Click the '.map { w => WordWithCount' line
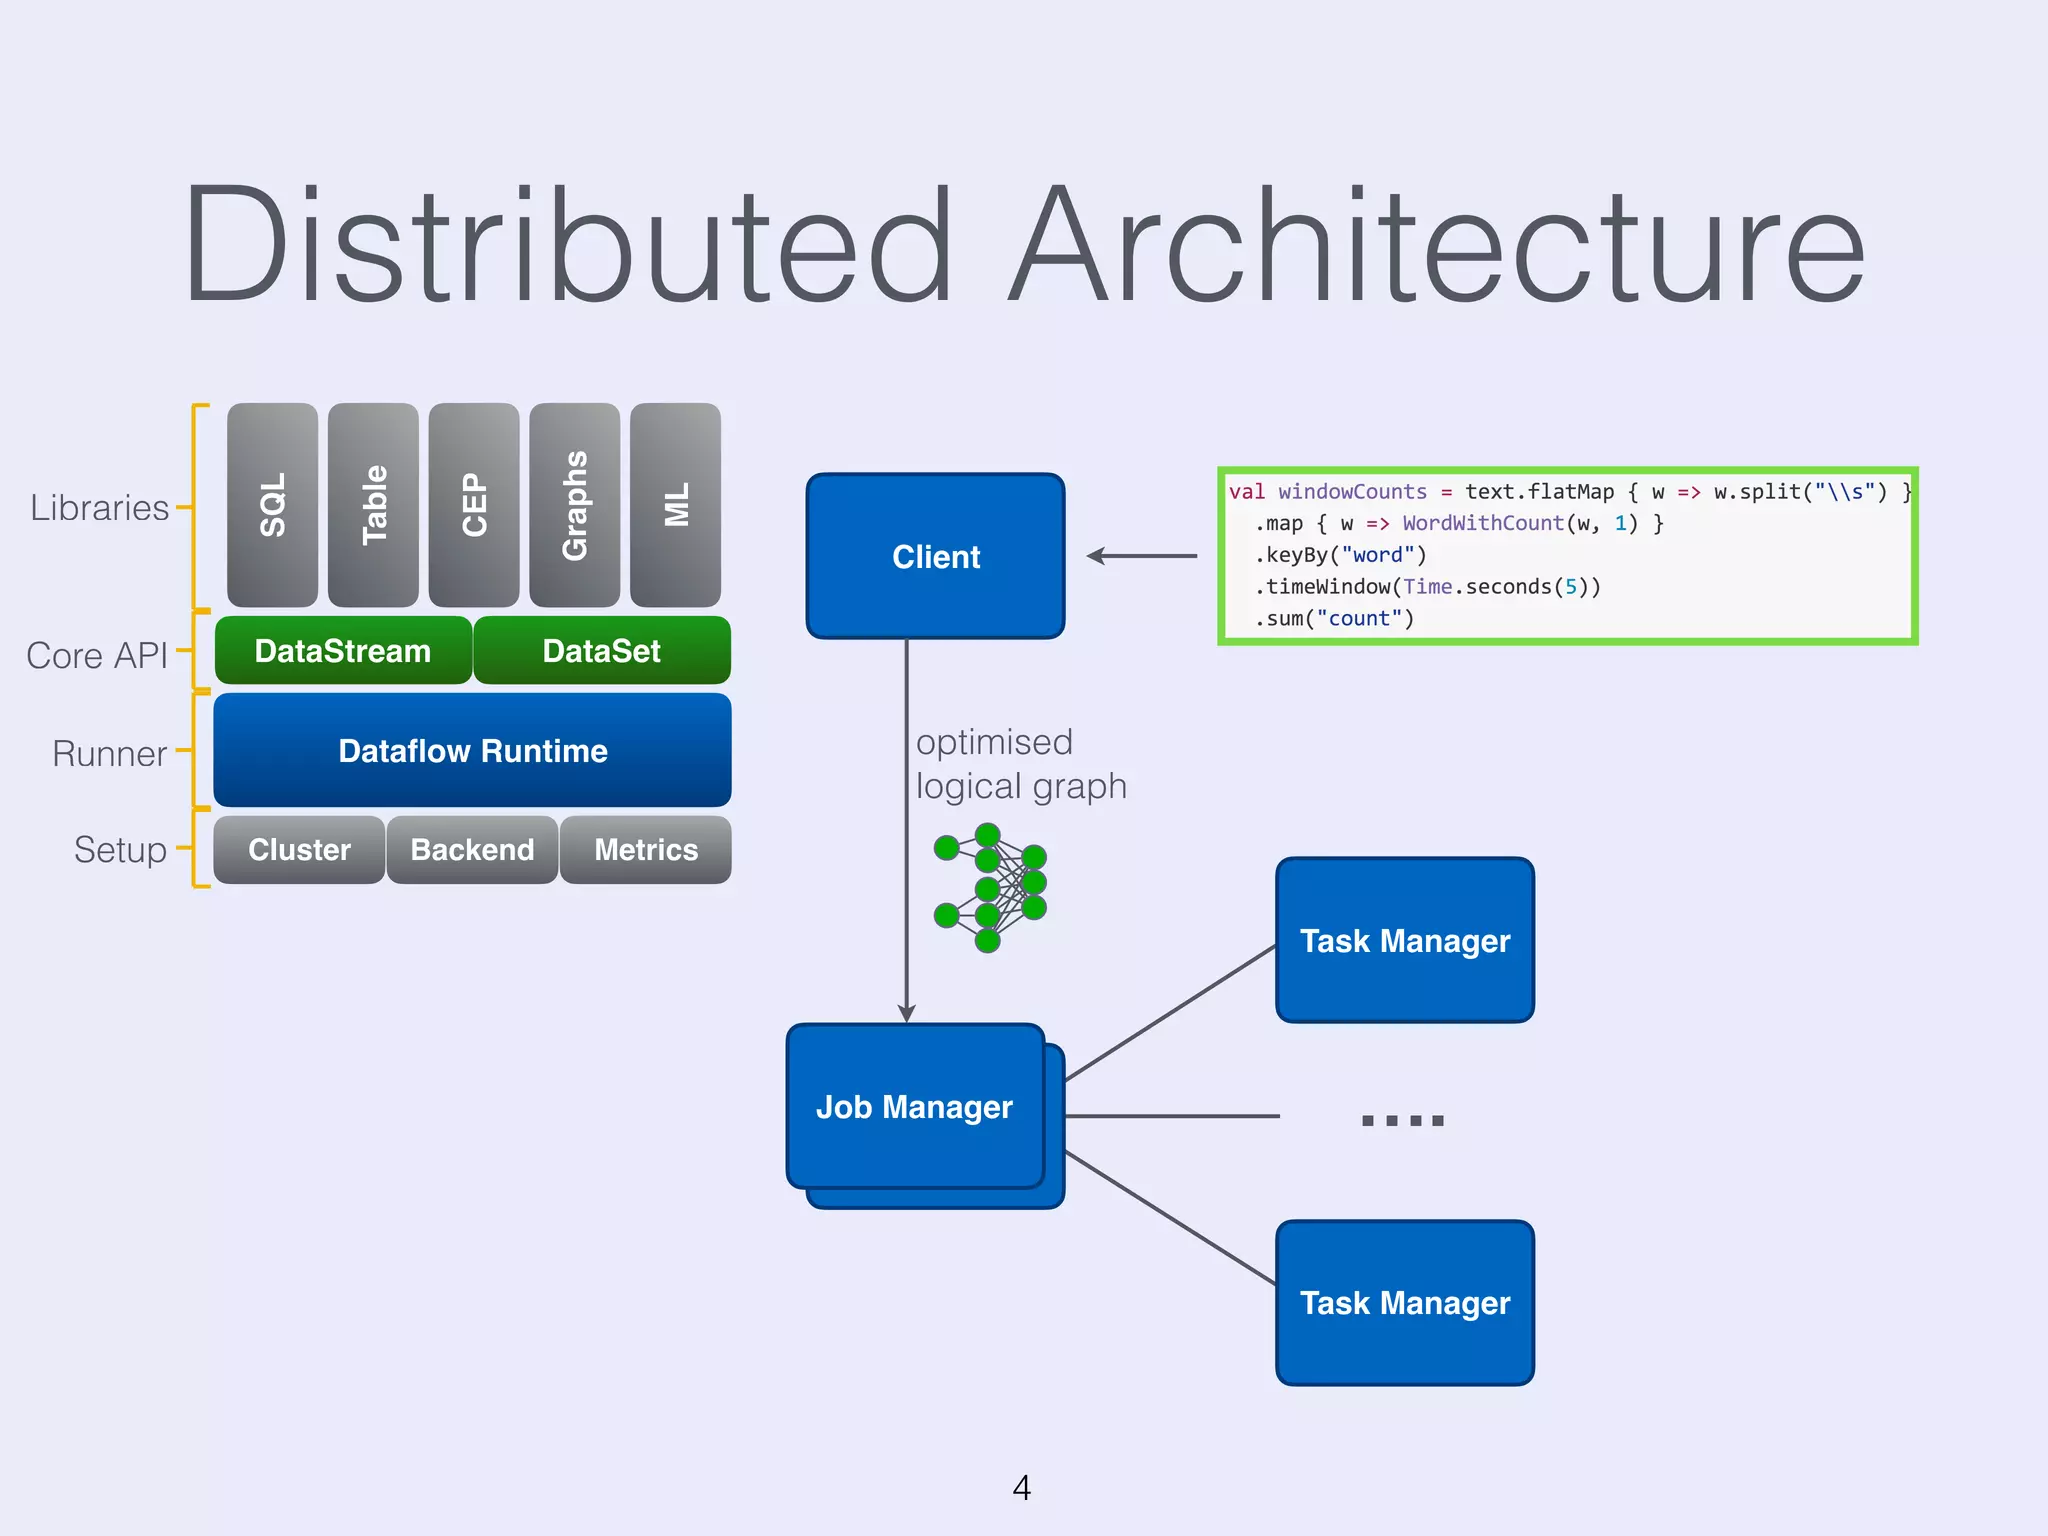 tap(1459, 524)
